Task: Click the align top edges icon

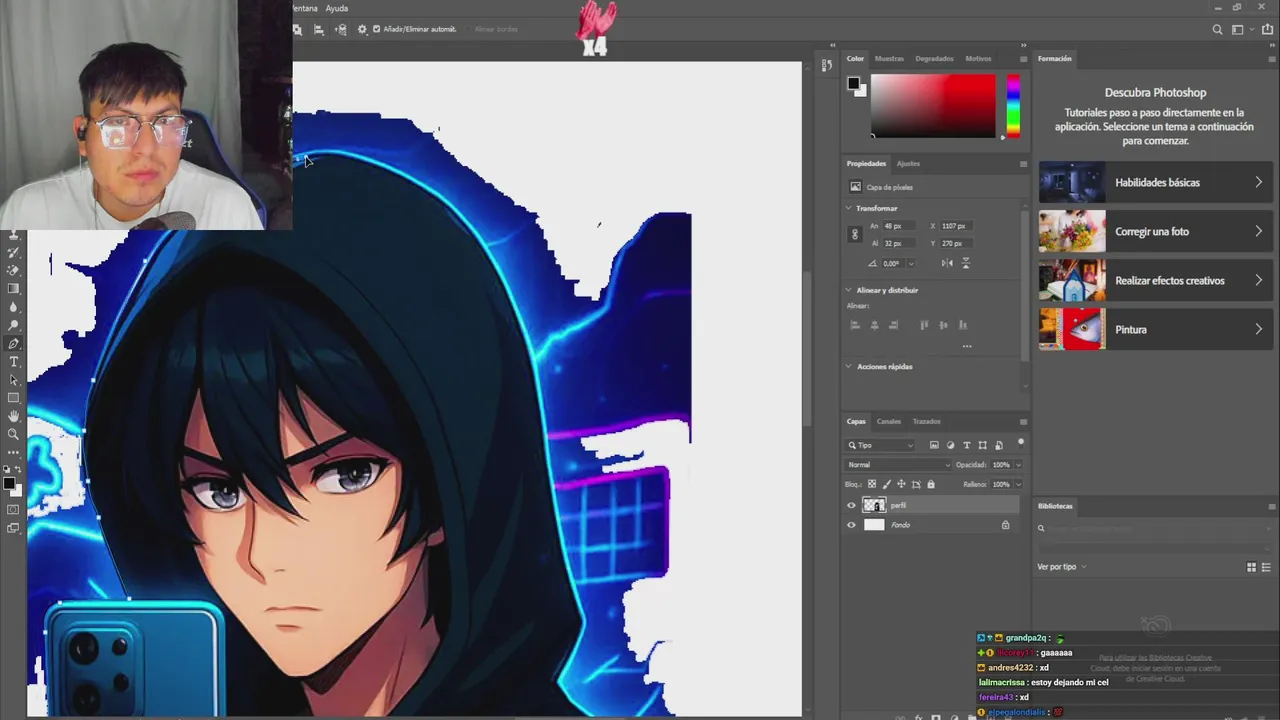Action: coord(924,325)
